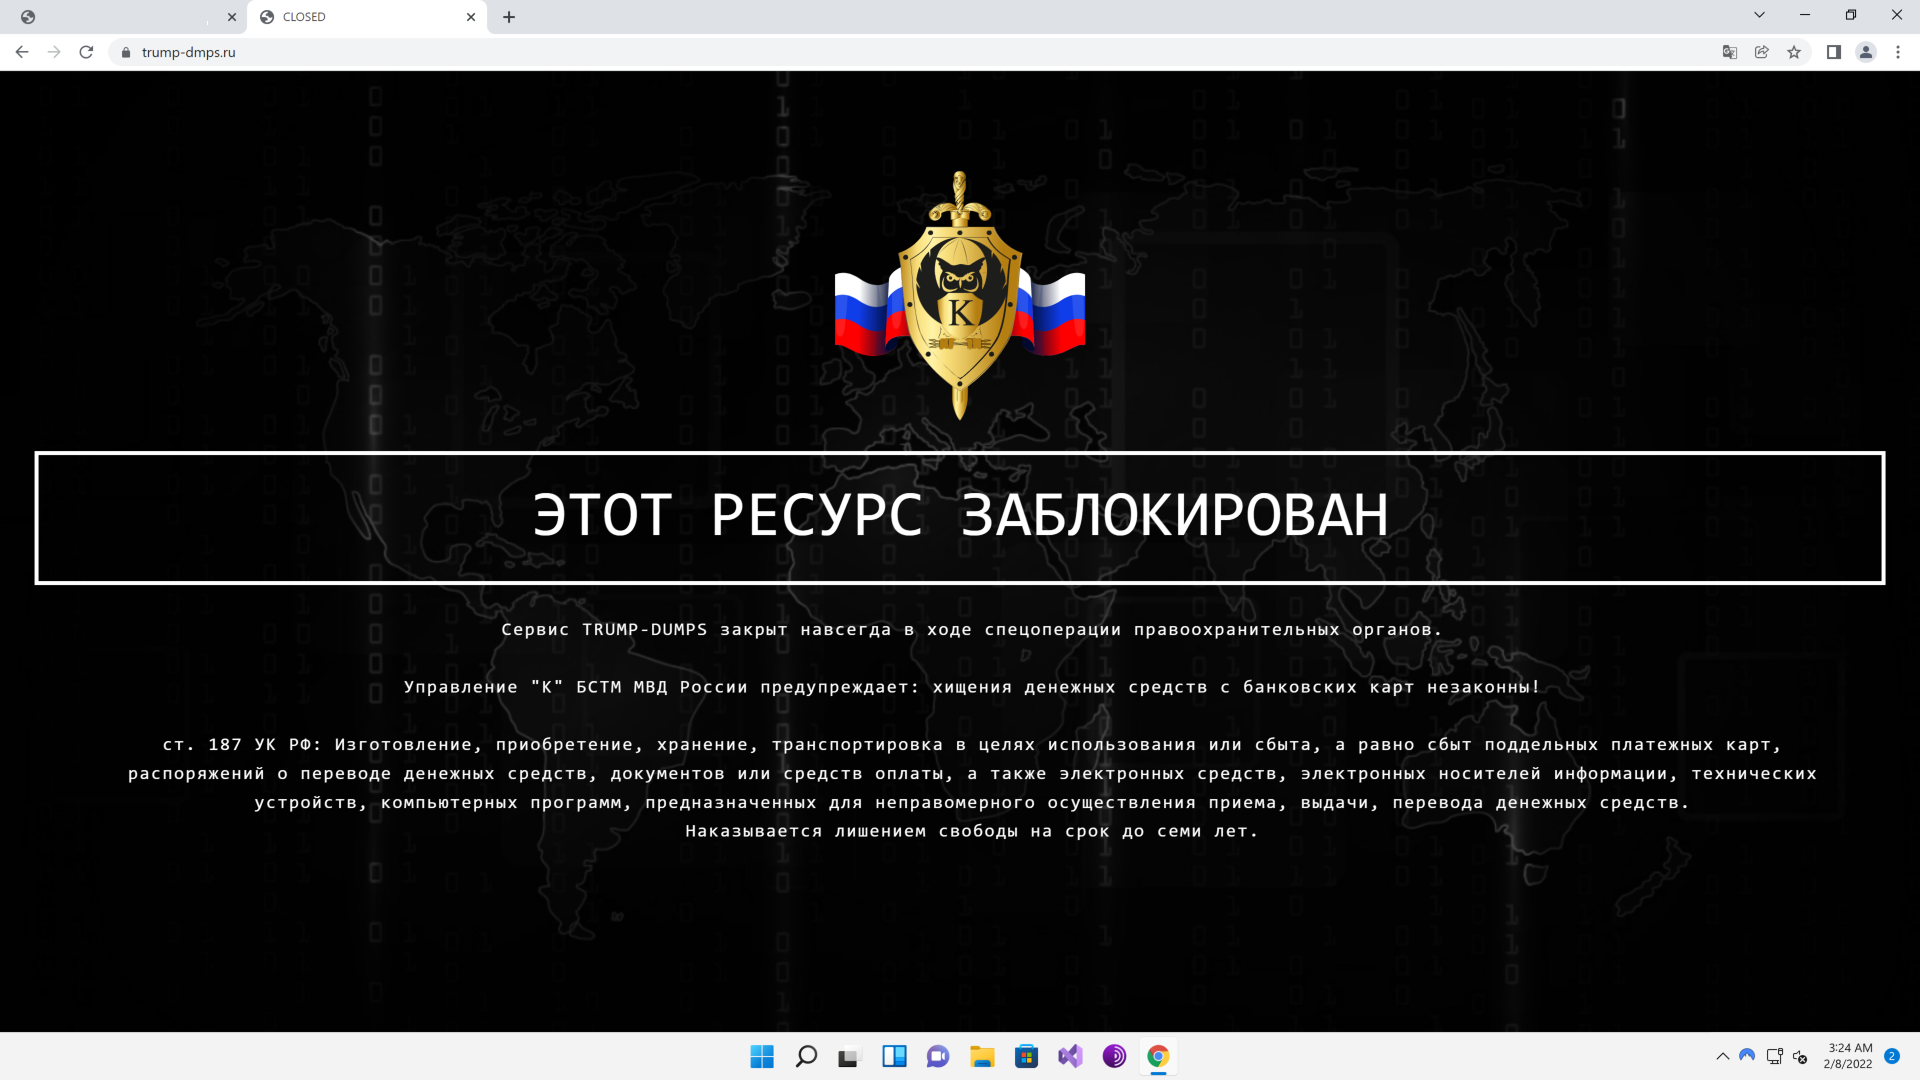Click the ст. 187 УК РФ paragraph
The height and width of the screenshot is (1080, 1920).
[x=971, y=774]
